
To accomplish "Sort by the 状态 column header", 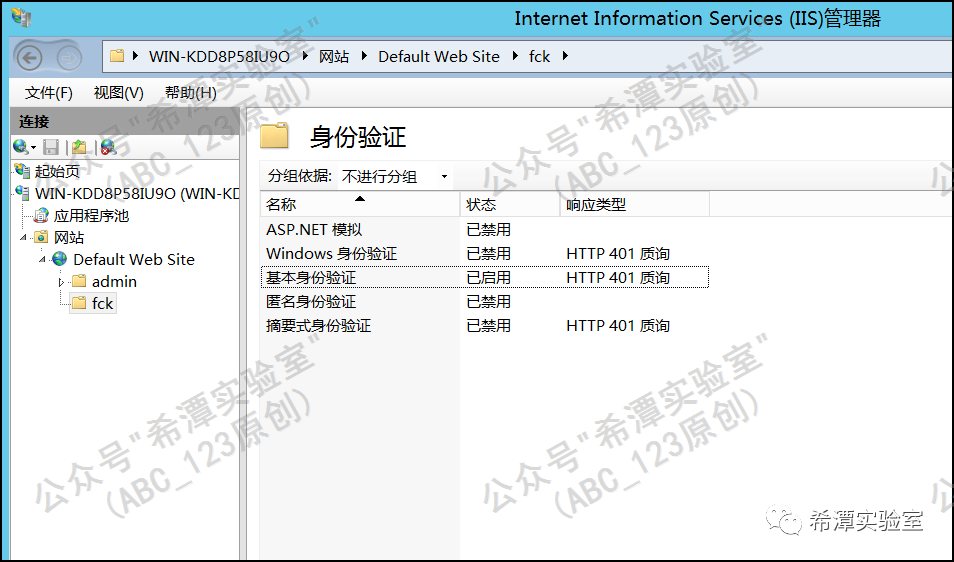I will pos(510,204).
